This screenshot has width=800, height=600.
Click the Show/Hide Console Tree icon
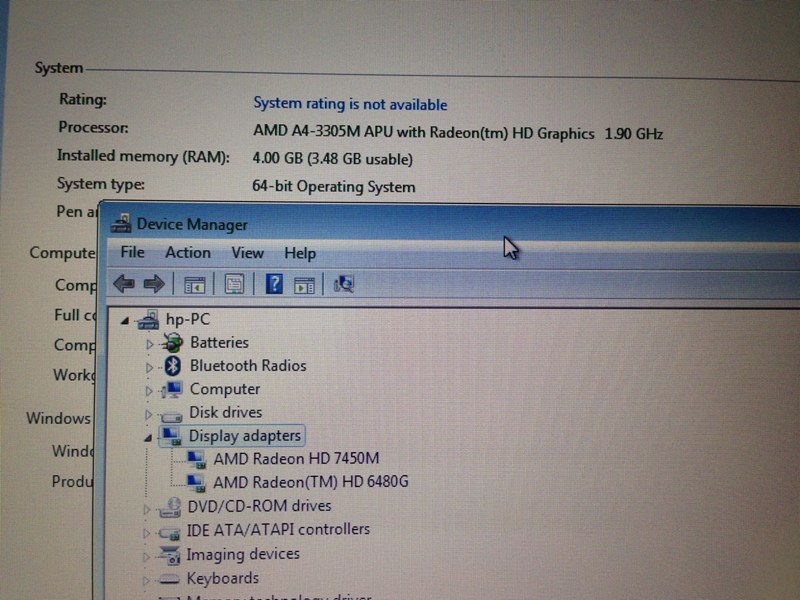pyautogui.click(x=196, y=285)
